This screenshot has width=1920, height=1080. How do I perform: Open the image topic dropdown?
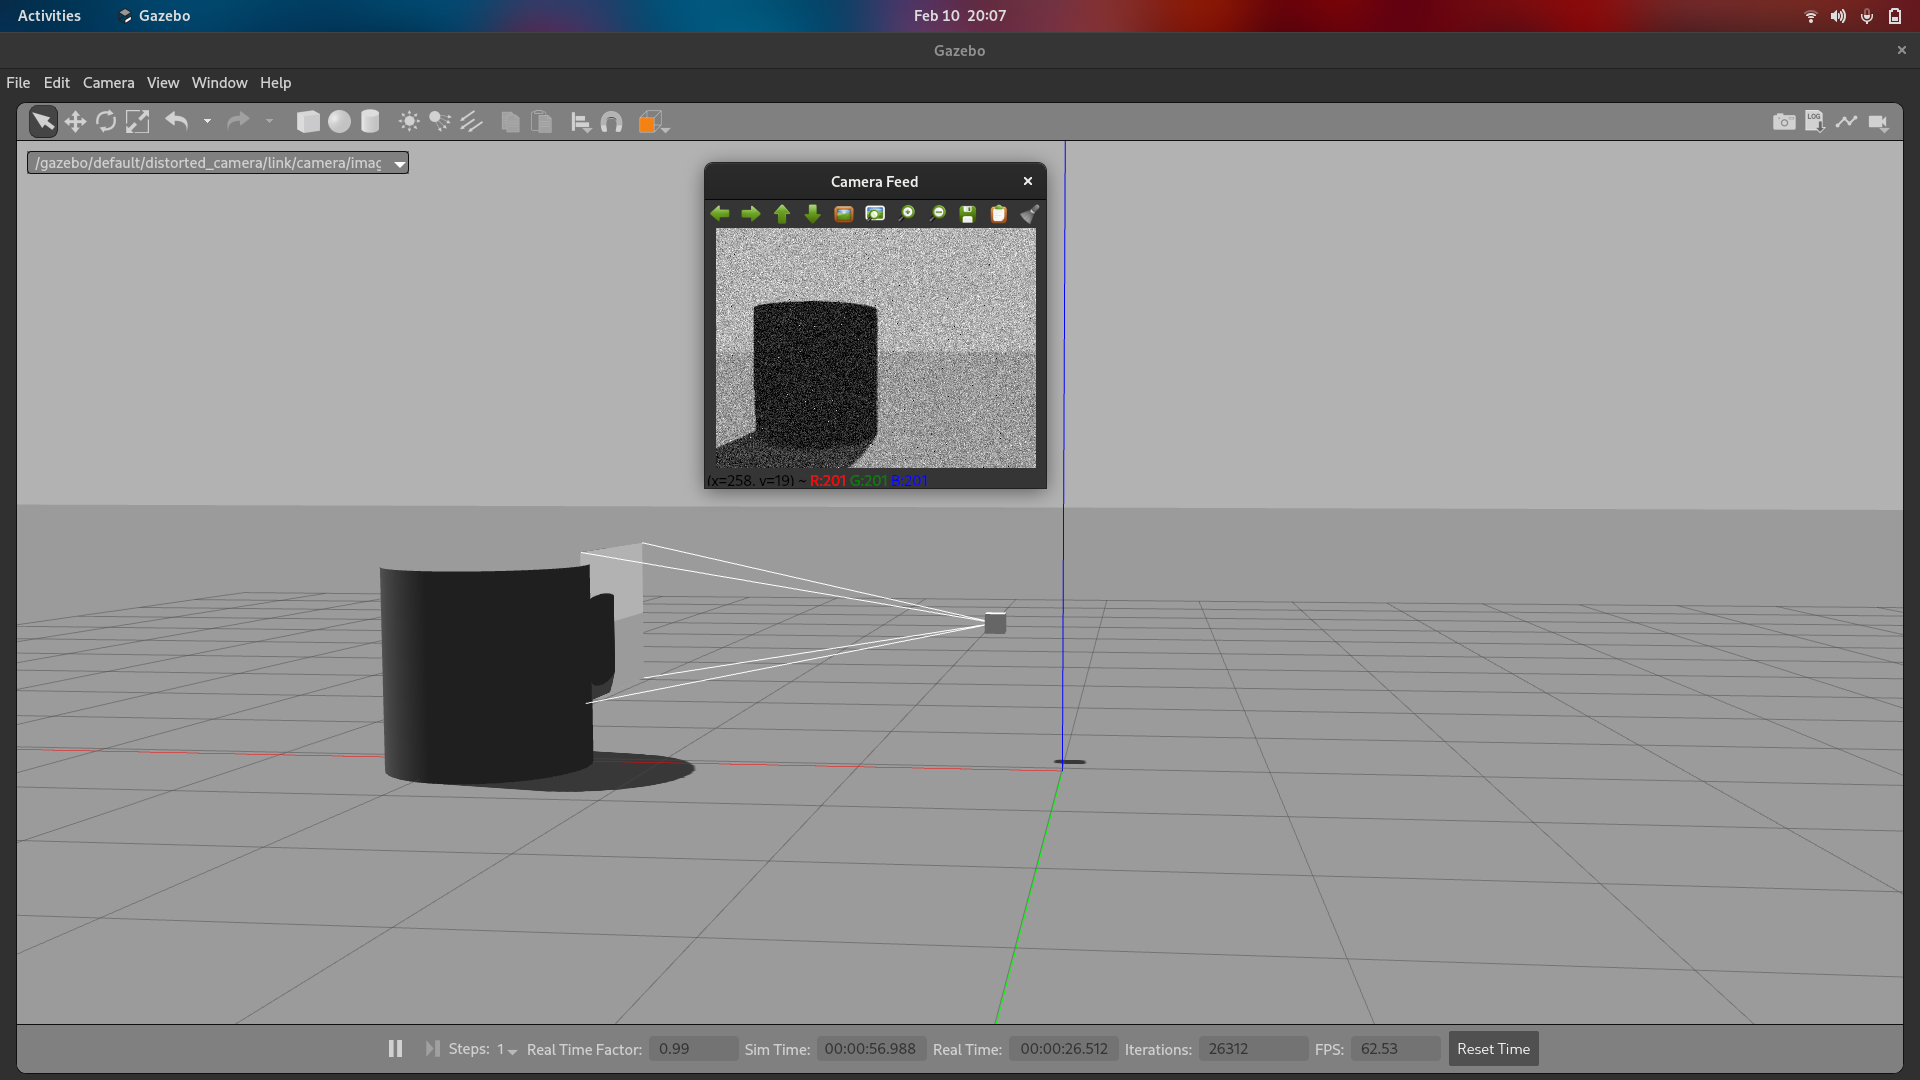coord(399,164)
